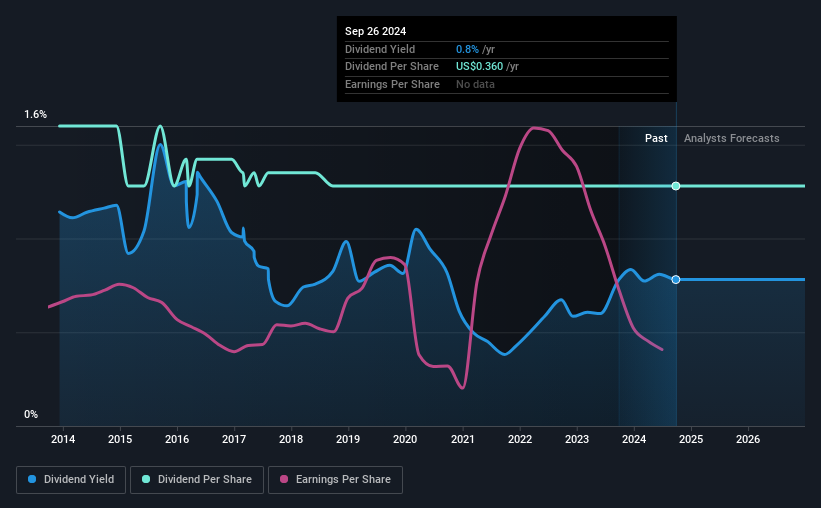Click the 2019 x-axis label

pos(348,439)
